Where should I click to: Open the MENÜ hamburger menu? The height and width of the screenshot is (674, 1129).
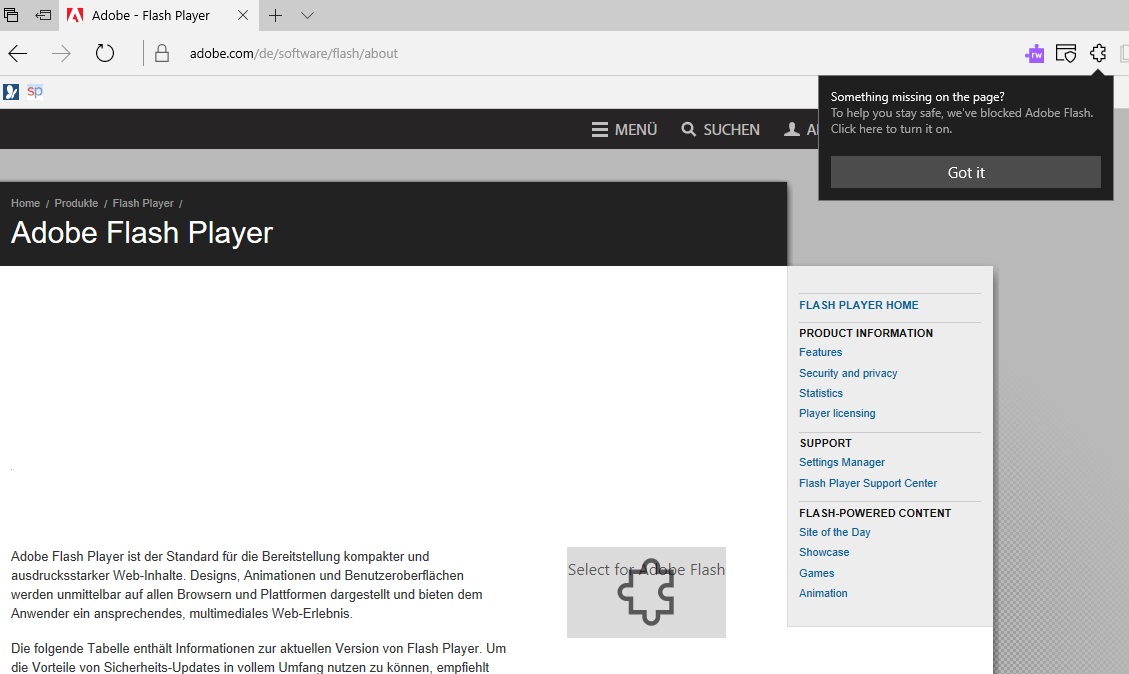(x=624, y=130)
